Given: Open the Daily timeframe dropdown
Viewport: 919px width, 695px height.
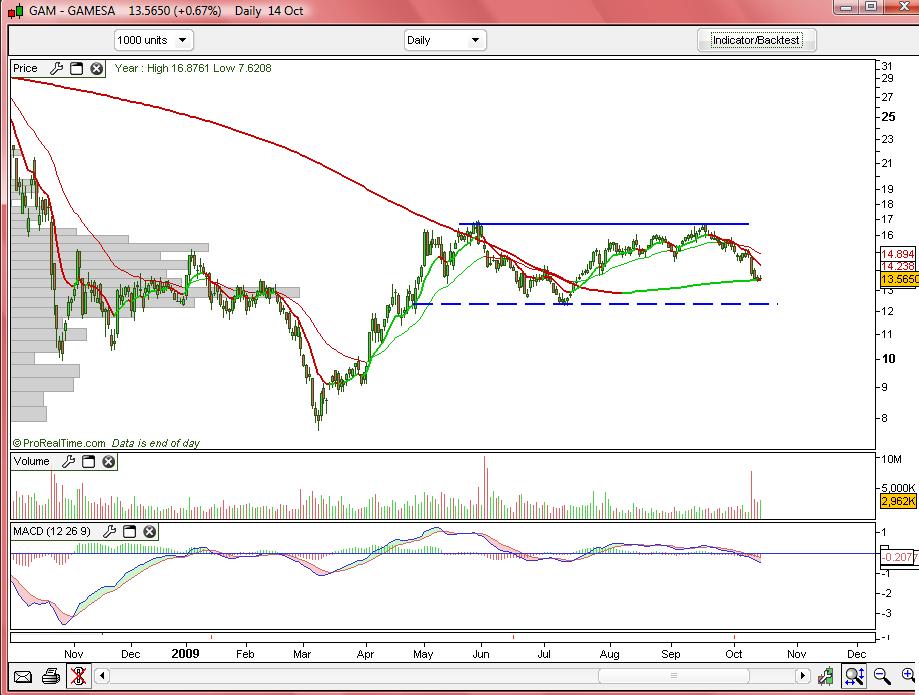Looking at the screenshot, I should point(445,40).
